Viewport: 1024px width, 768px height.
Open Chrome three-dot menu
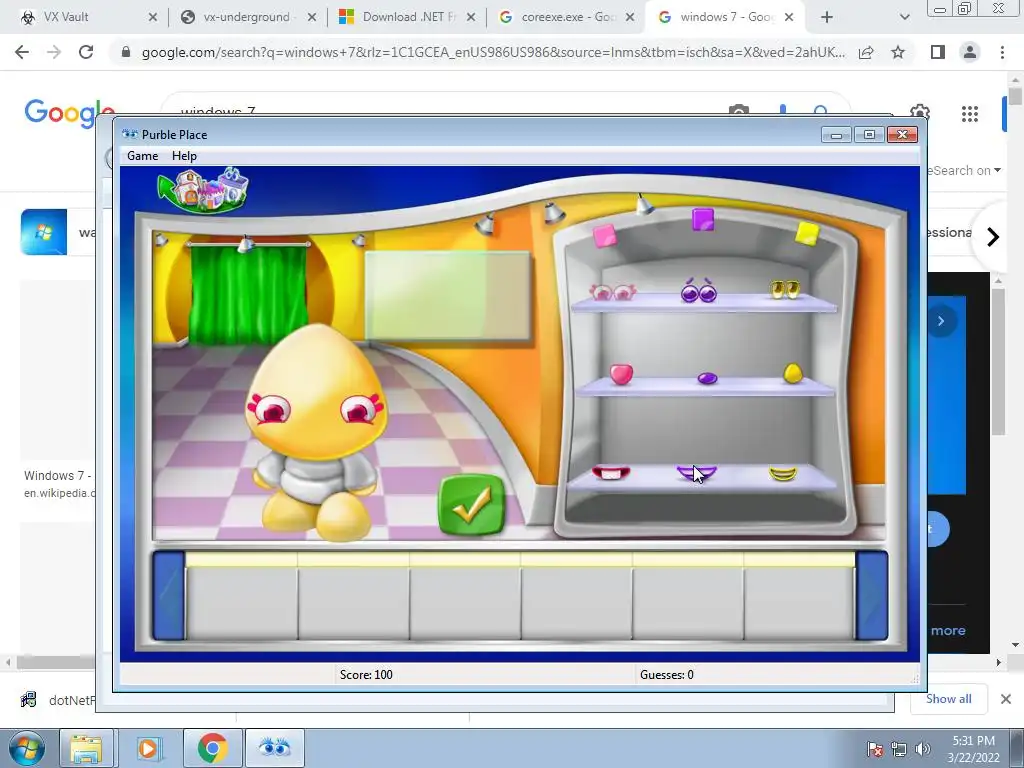(x=1002, y=52)
